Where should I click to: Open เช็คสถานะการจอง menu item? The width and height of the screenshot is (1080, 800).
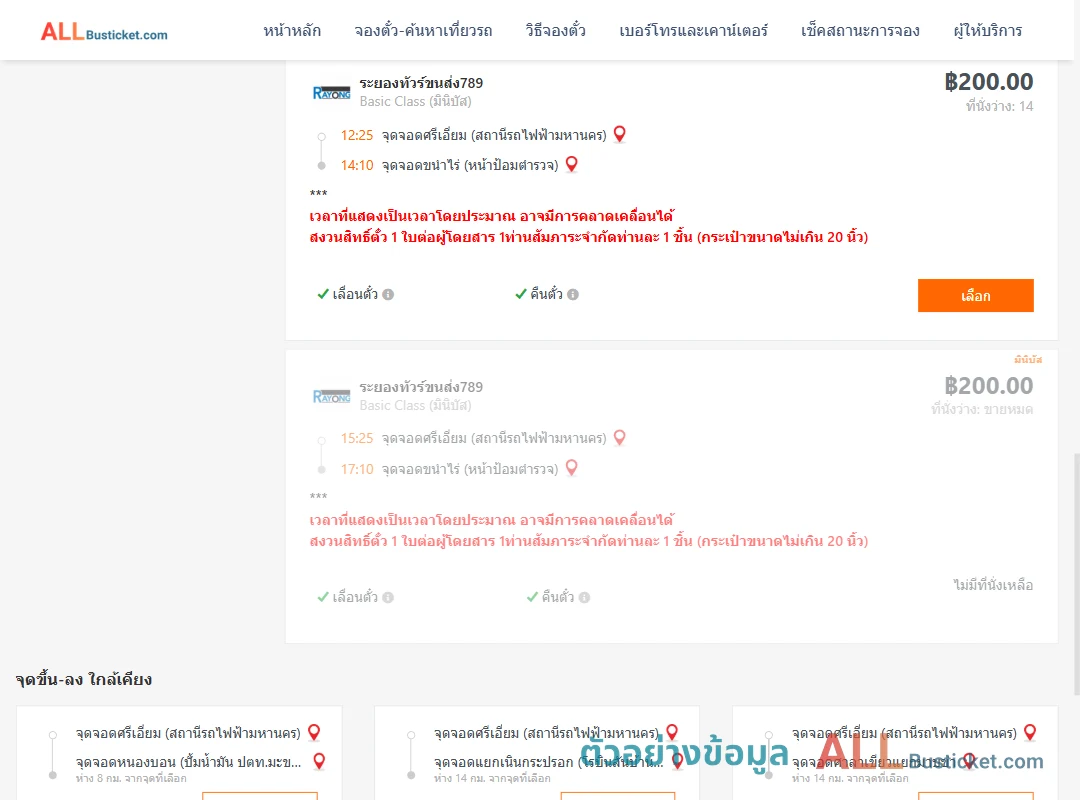860,30
